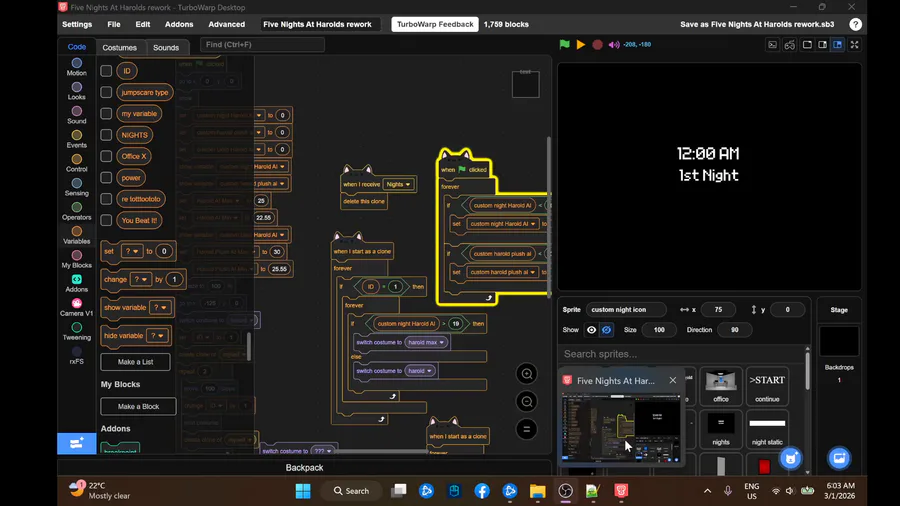
Task: Check the Office X variable checkbox
Action: click(106, 156)
